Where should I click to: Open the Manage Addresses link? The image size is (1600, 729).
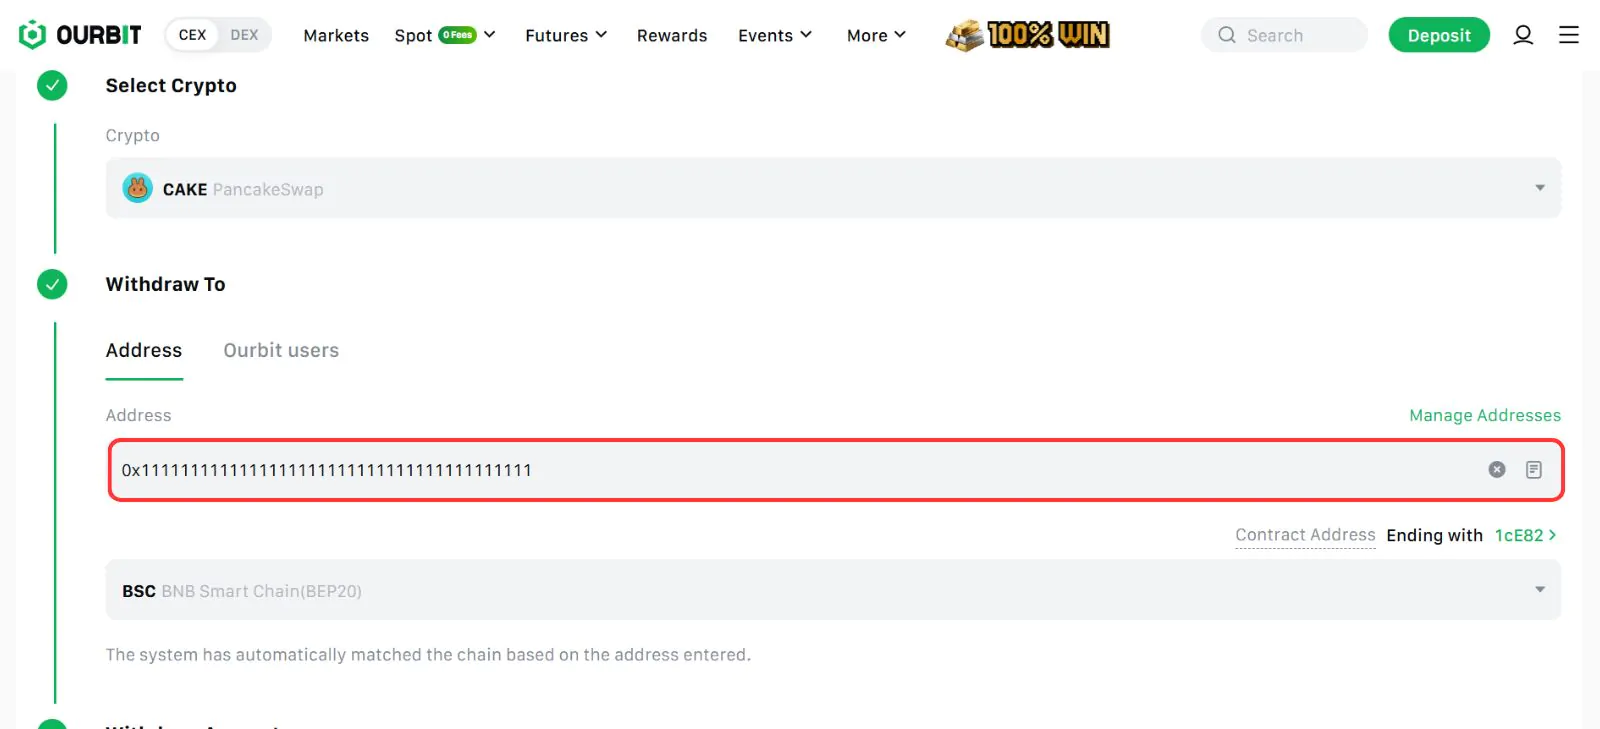point(1484,415)
